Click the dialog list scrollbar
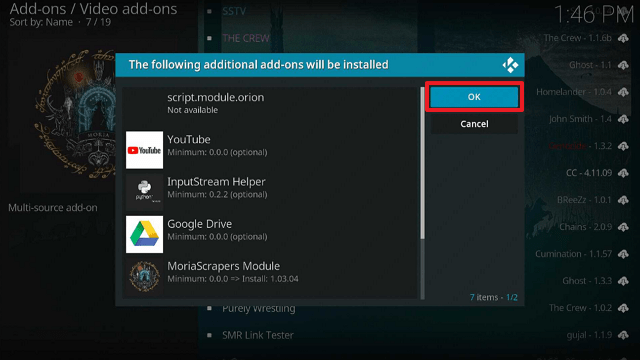This screenshot has width=640, height=360. click(x=422, y=163)
